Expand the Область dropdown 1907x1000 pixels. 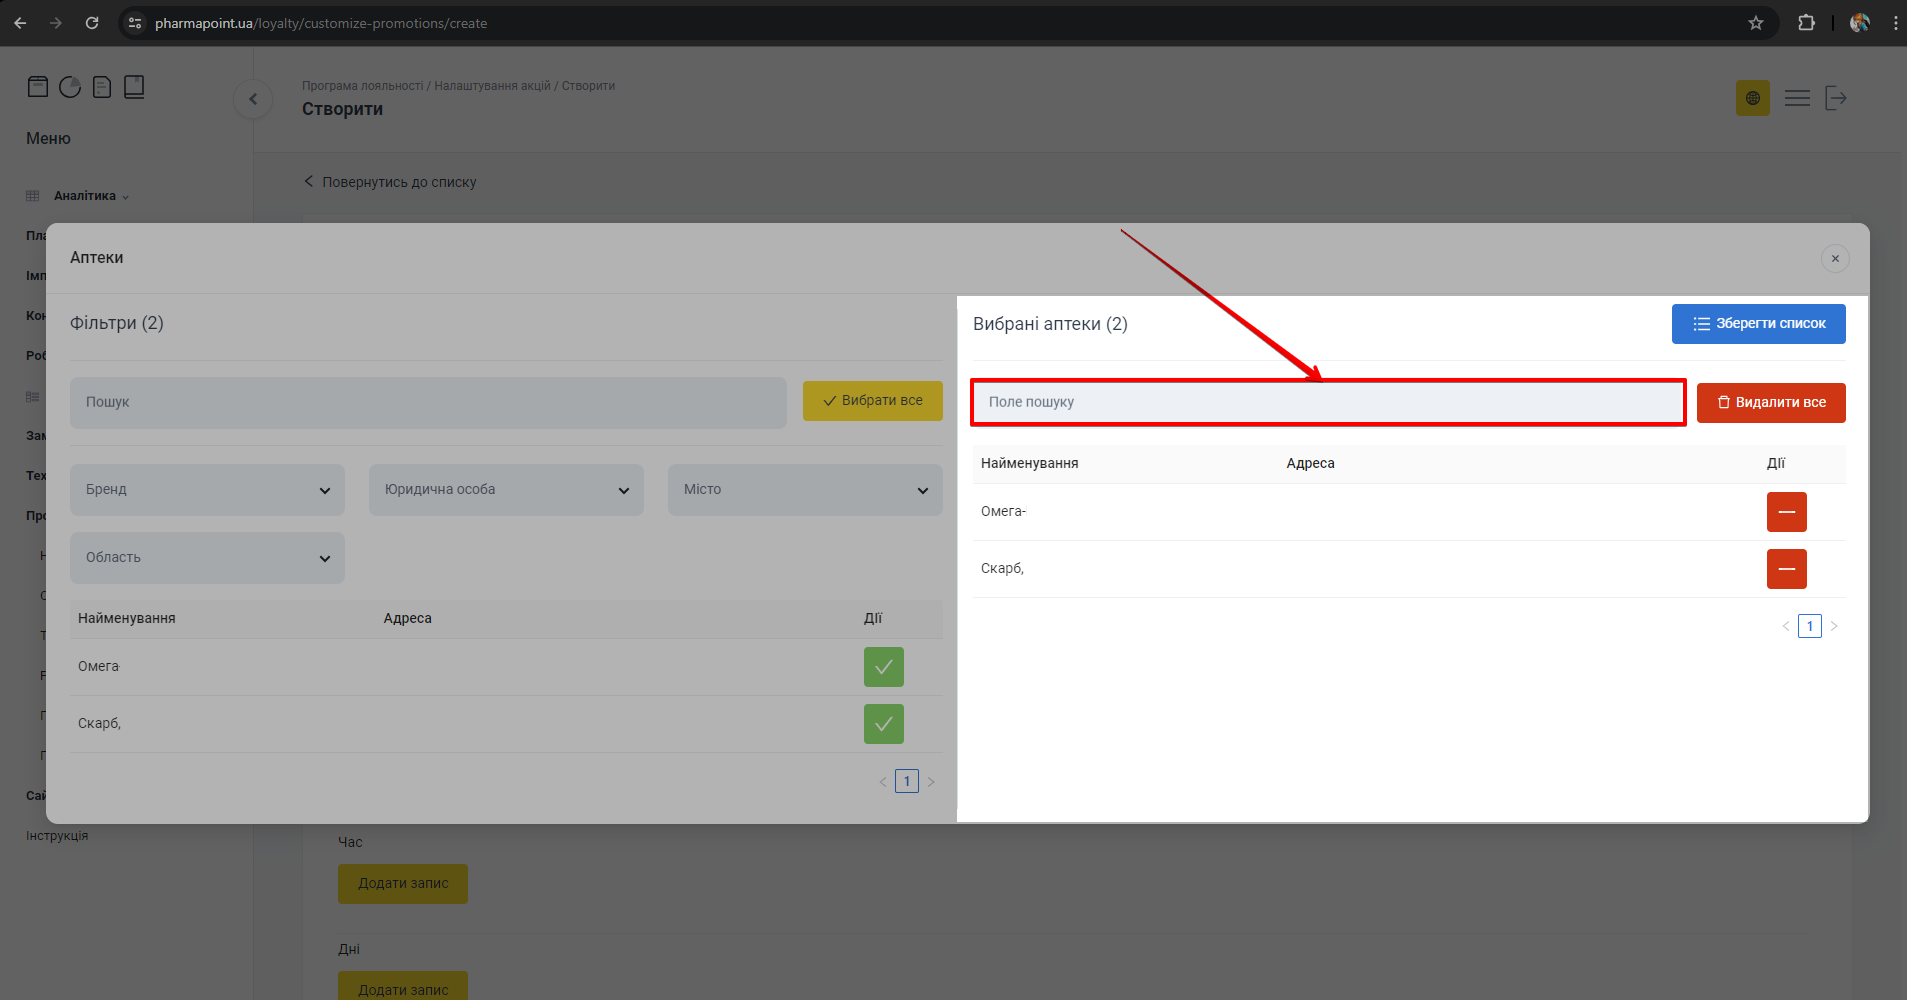207,558
